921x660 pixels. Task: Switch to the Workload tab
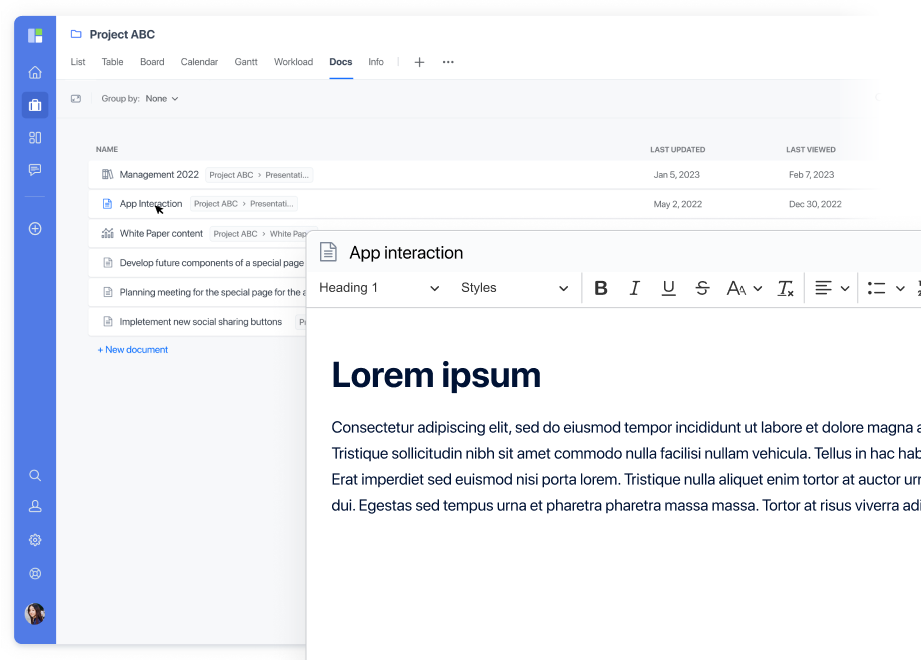pyautogui.click(x=294, y=62)
